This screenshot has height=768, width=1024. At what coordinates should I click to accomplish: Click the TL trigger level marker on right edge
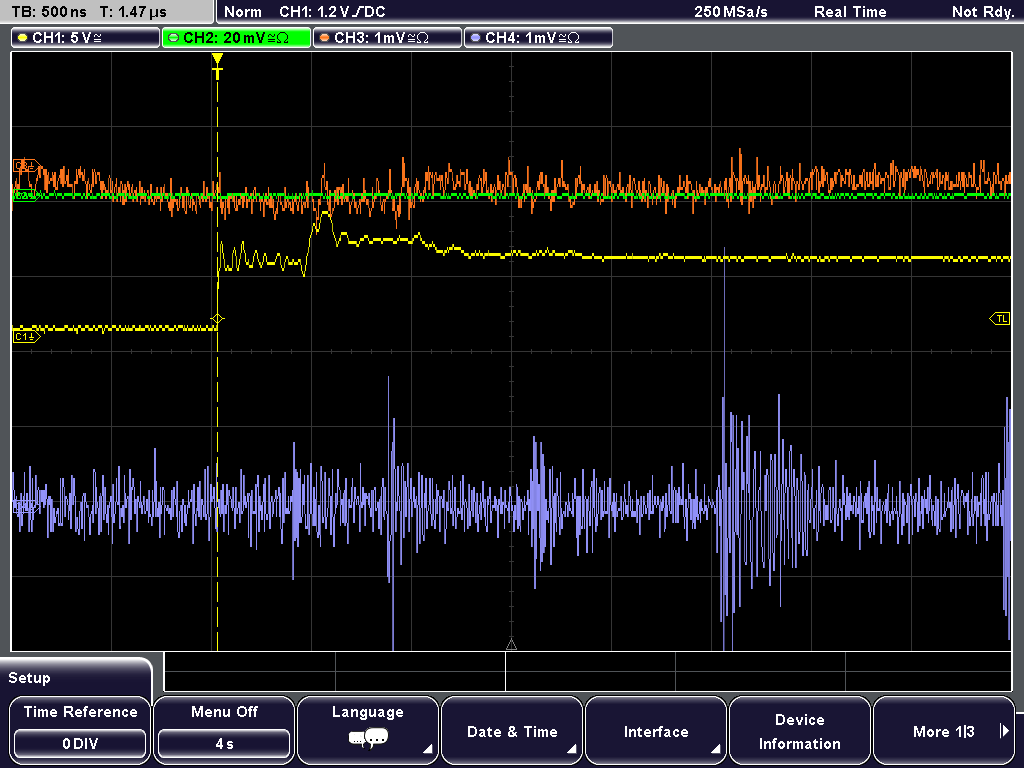pyautogui.click(x=1000, y=319)
